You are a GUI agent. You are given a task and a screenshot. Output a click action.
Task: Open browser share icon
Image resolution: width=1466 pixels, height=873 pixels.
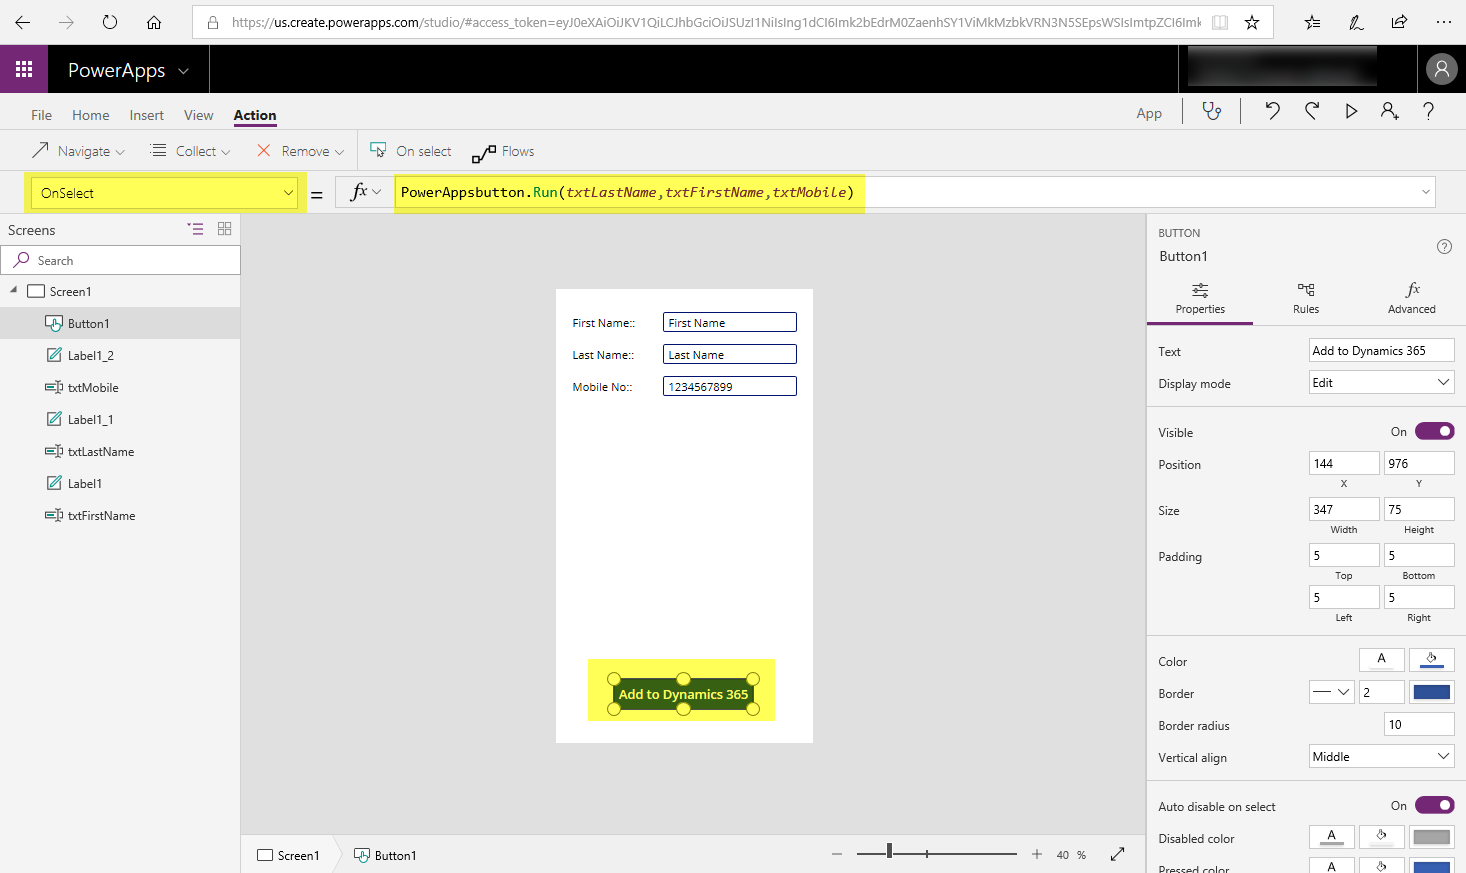pos(1399,22)
